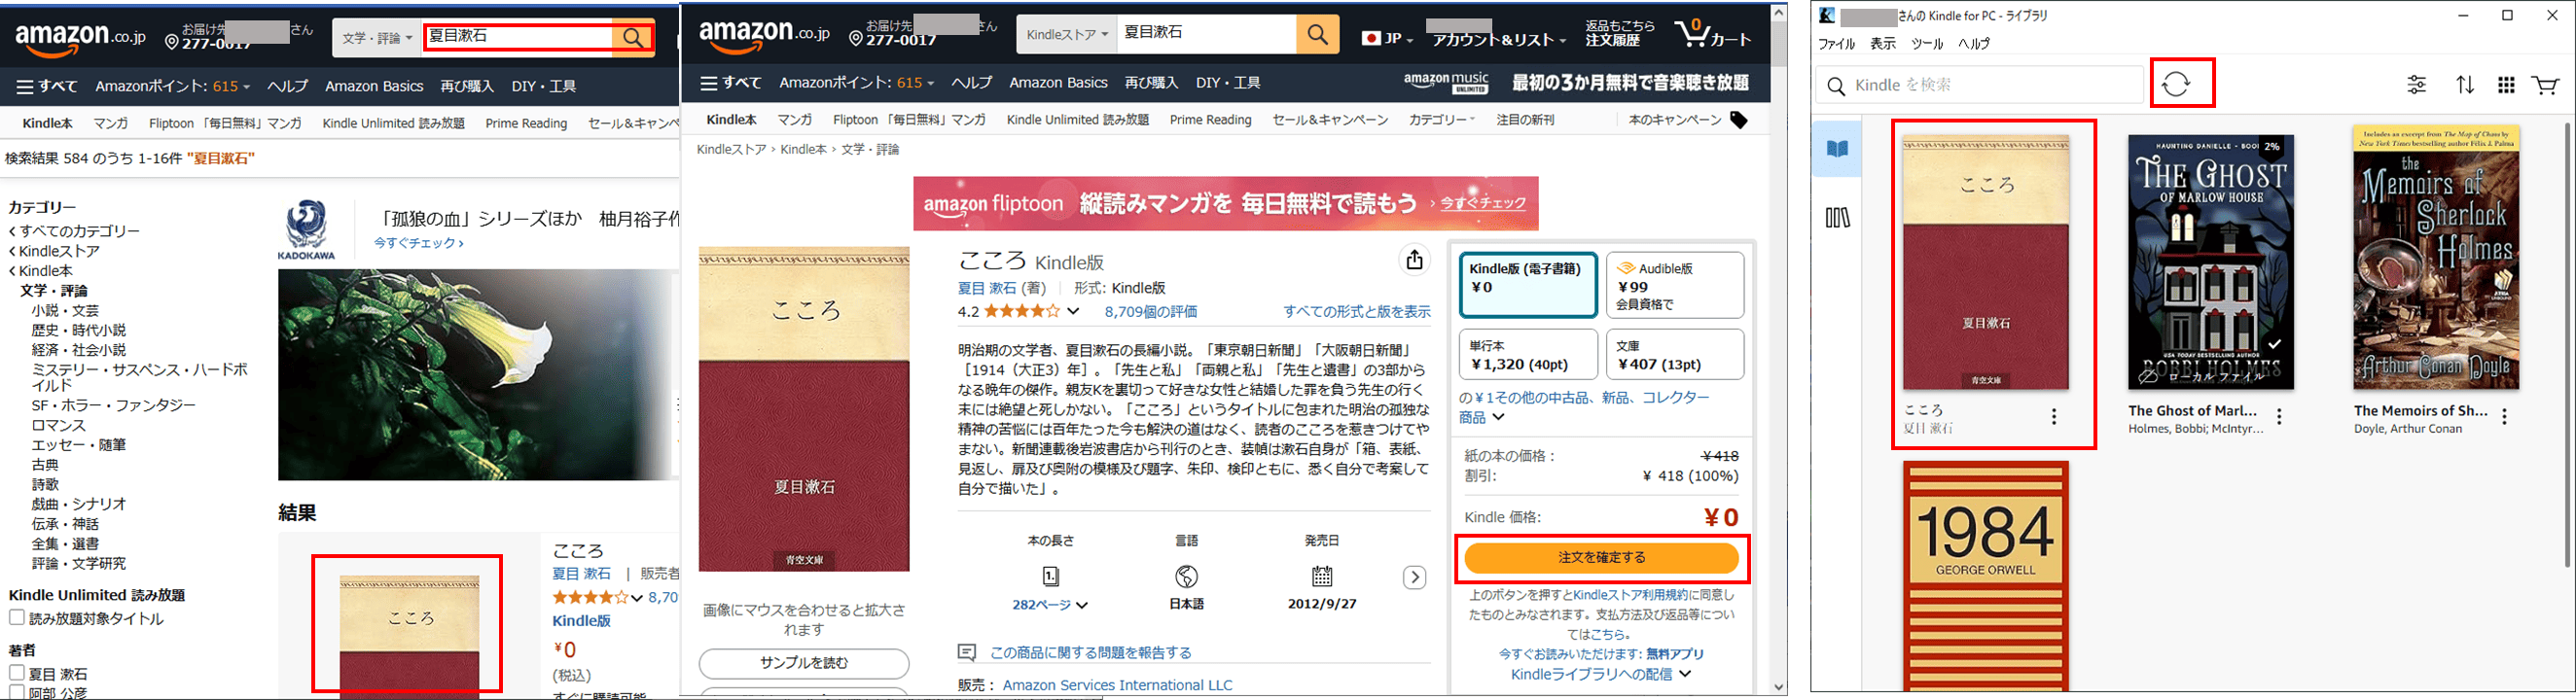This screenshot has height=700, width=2576.
Task: Open Kindleストア category dropdown in search bar
Action: coord(1067,35)
